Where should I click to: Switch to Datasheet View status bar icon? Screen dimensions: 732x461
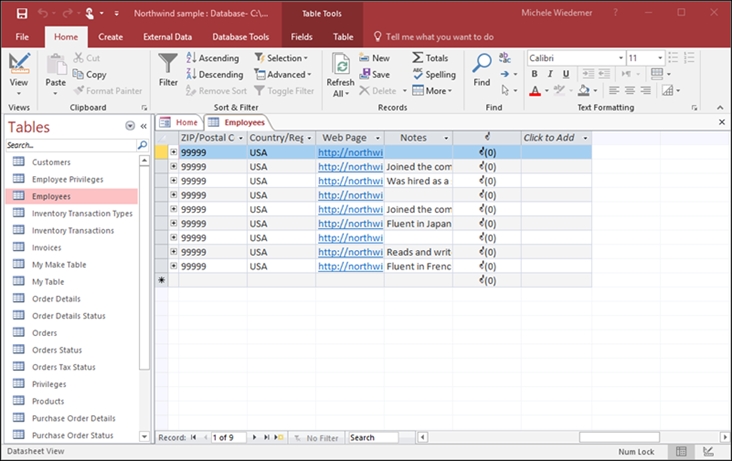pyautogui.click(x=681, y=451)
